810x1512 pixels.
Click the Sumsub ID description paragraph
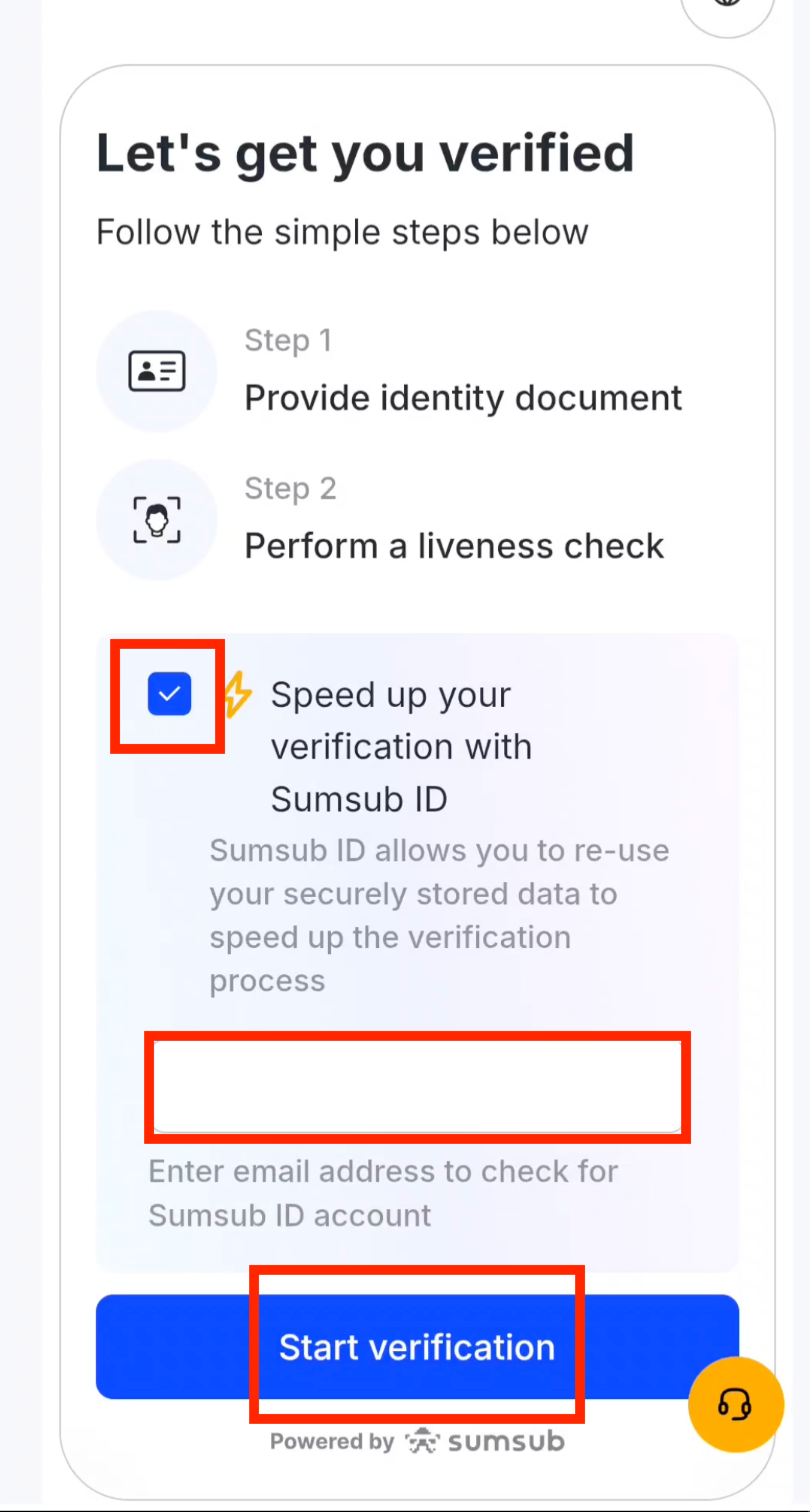(438, 915)
